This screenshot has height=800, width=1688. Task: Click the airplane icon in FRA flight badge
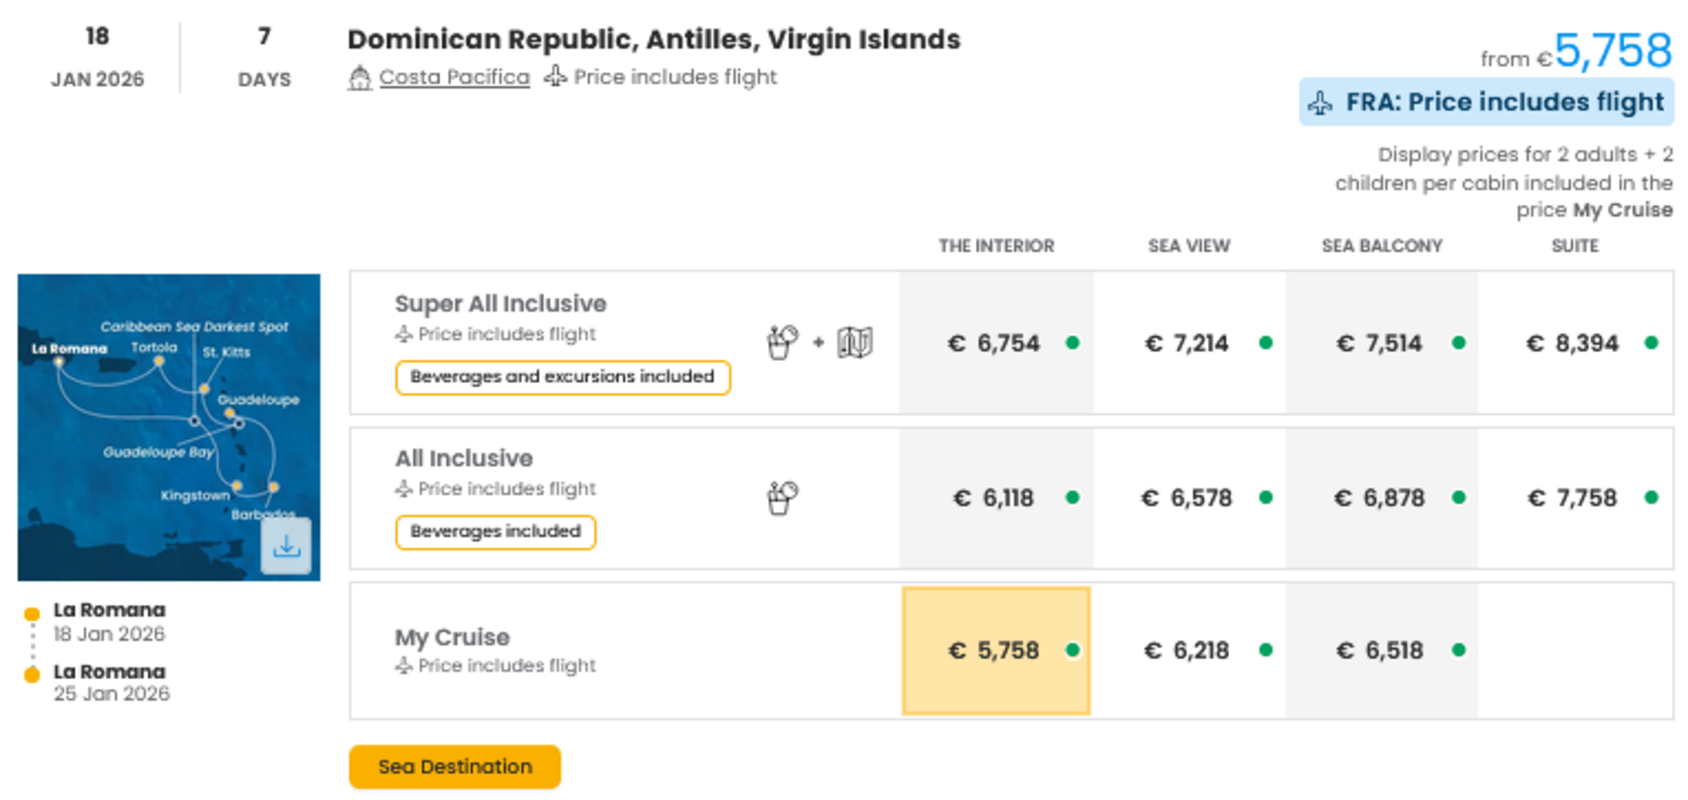pyautogui.click(x=1320, y=103)
